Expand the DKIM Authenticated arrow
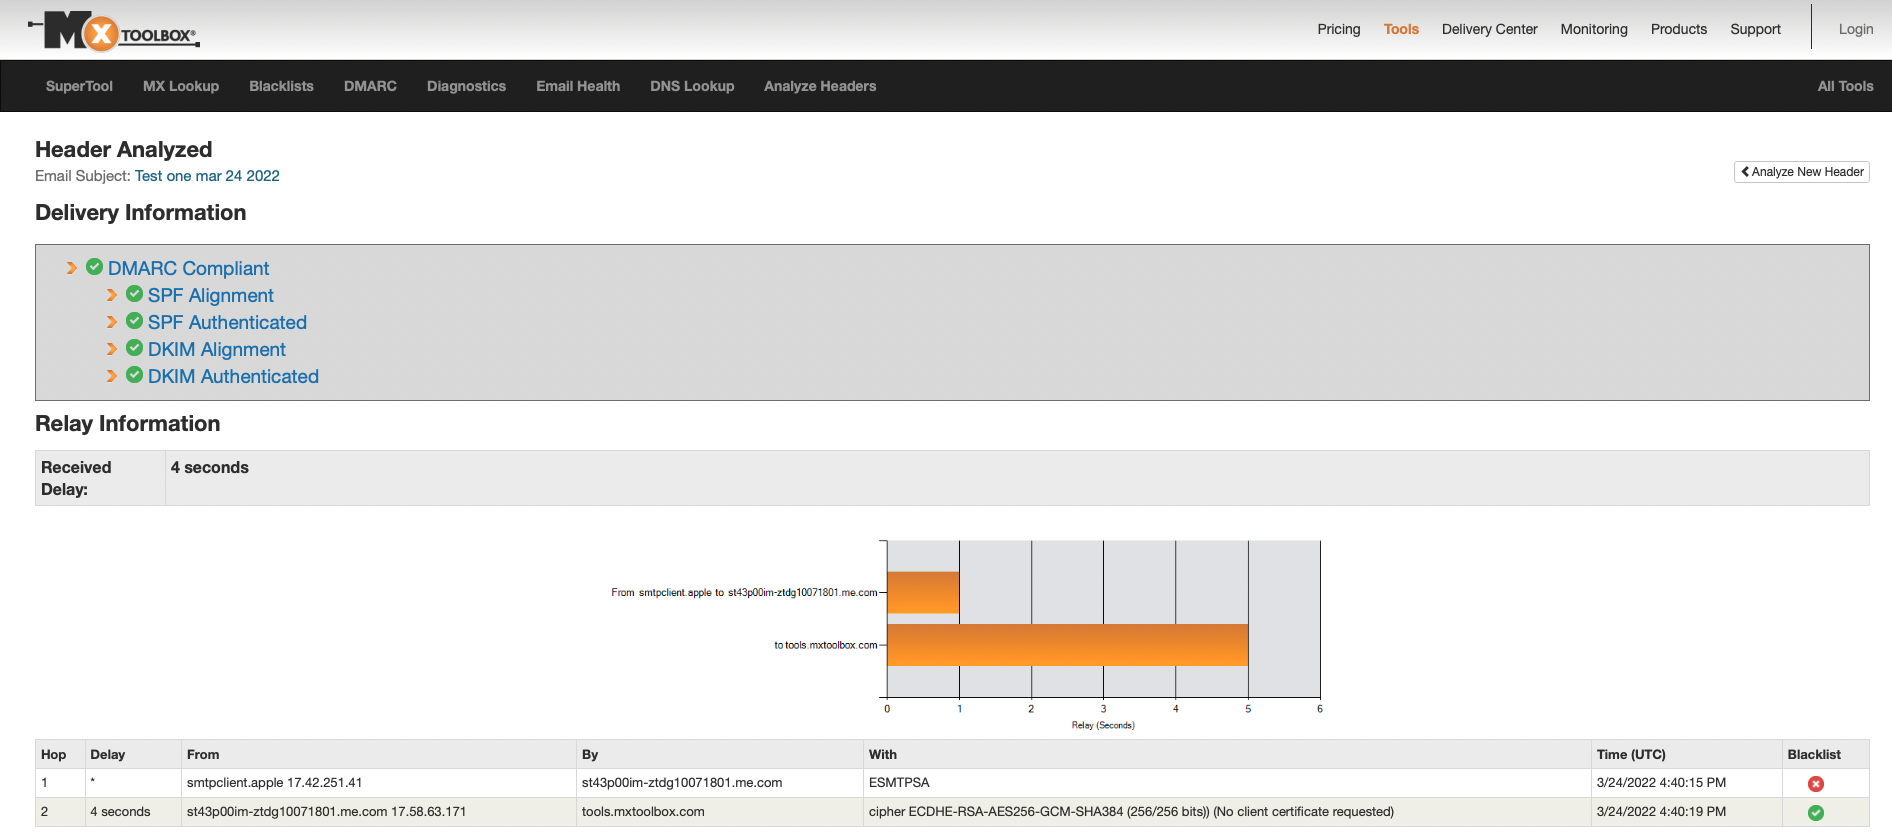 click(x=112, y=376)
